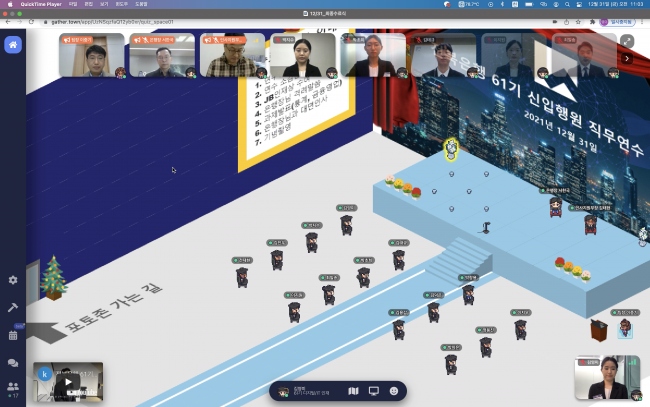Select the fourth participant video tile in the strip
650x407 pixels.
coord(302,56)
